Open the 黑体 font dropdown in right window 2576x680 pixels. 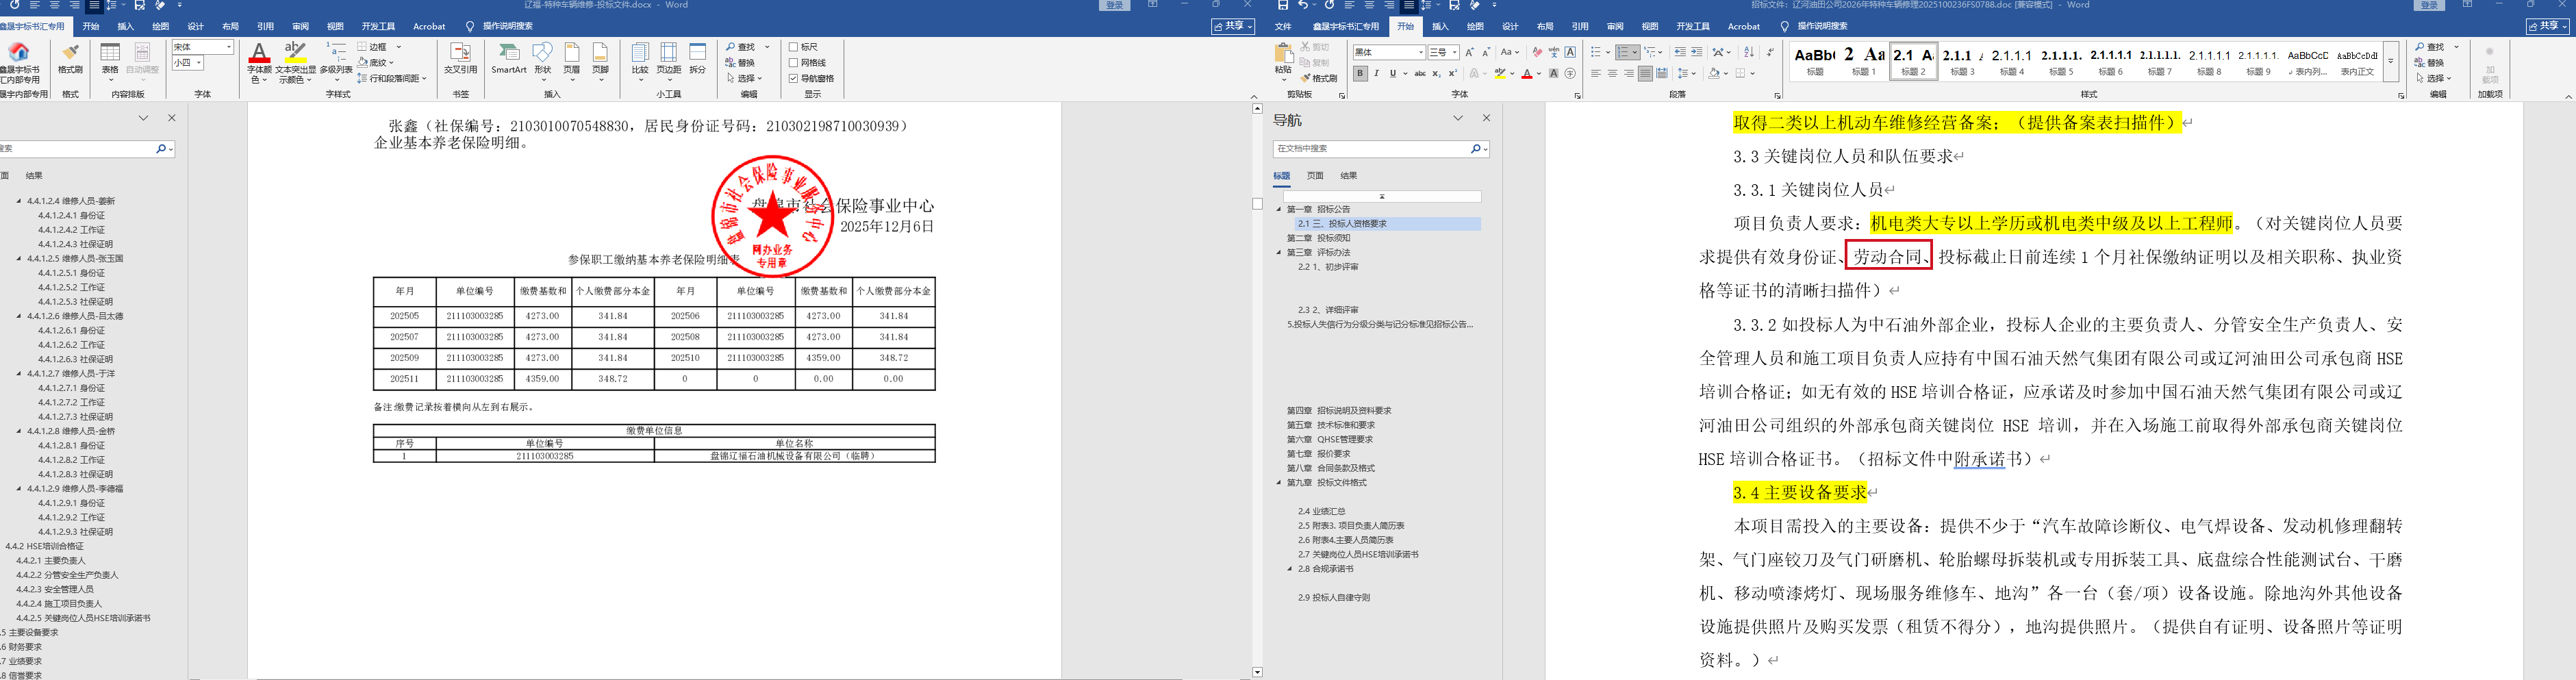point(1420,52)
